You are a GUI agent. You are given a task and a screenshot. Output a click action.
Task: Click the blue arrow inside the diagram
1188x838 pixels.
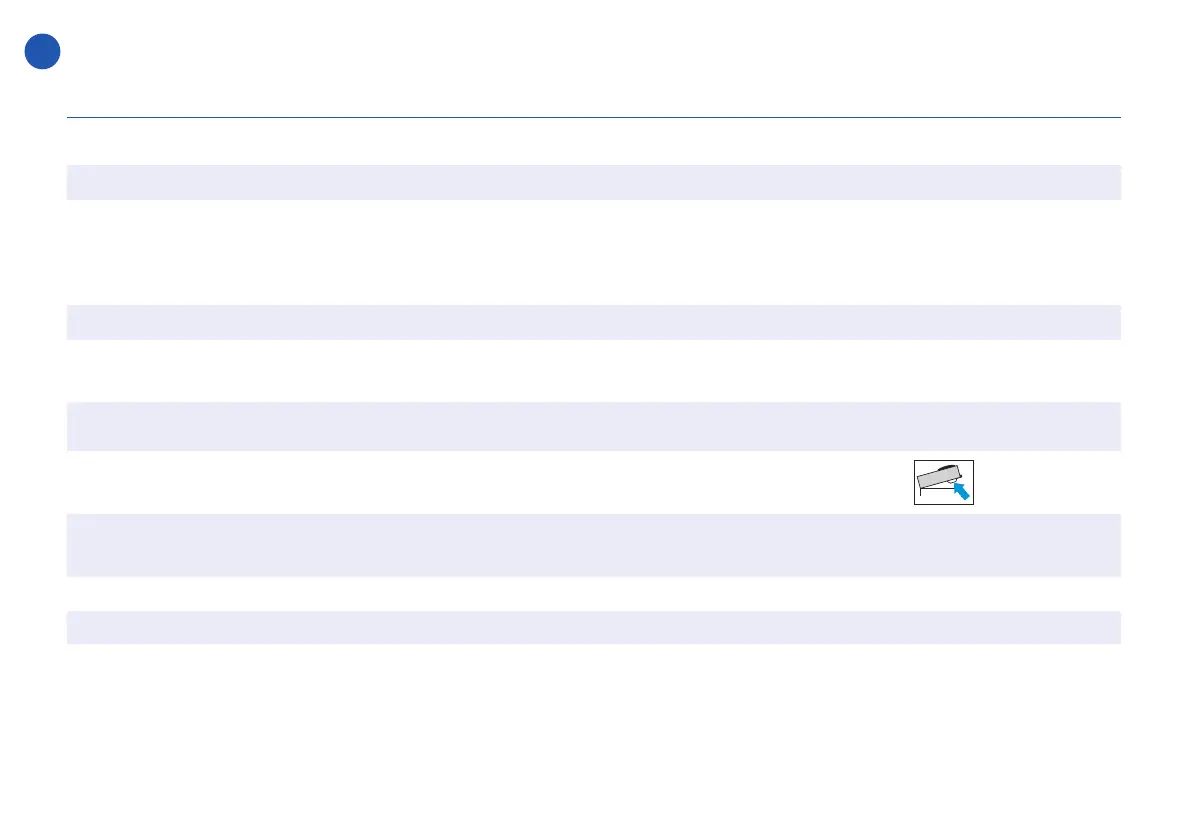click(961, 490)
